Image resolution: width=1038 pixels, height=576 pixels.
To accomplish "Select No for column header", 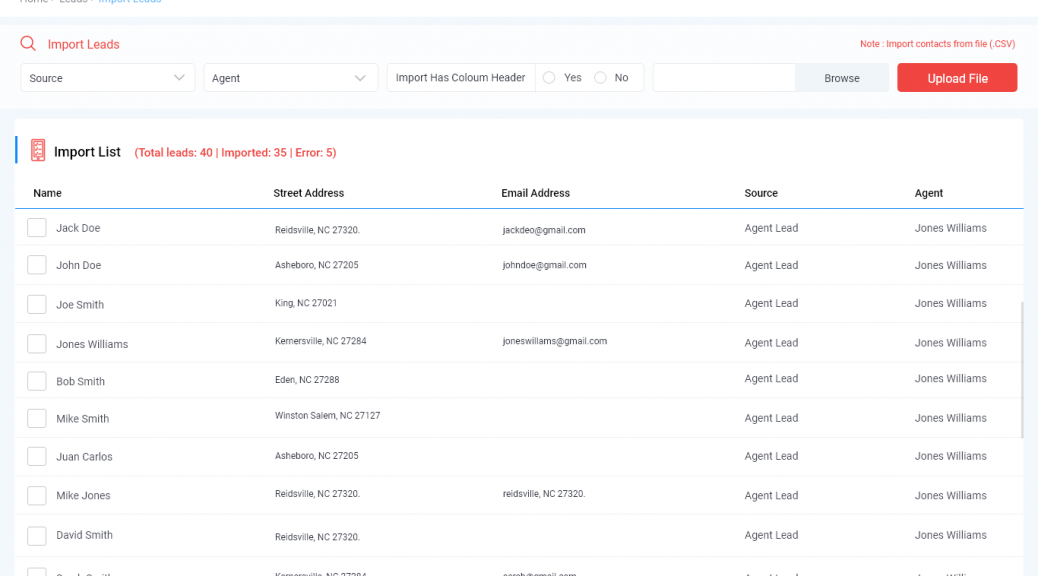I will tap(600, 77).
